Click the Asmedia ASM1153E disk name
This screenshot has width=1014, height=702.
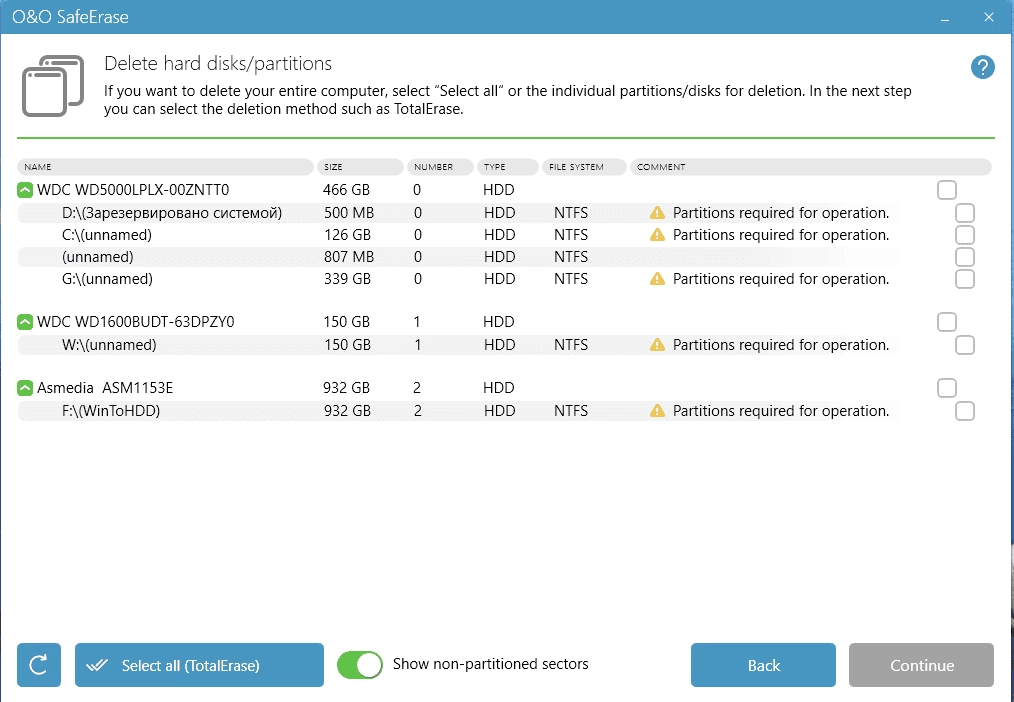pyautogui.click(x=105, y=388)
